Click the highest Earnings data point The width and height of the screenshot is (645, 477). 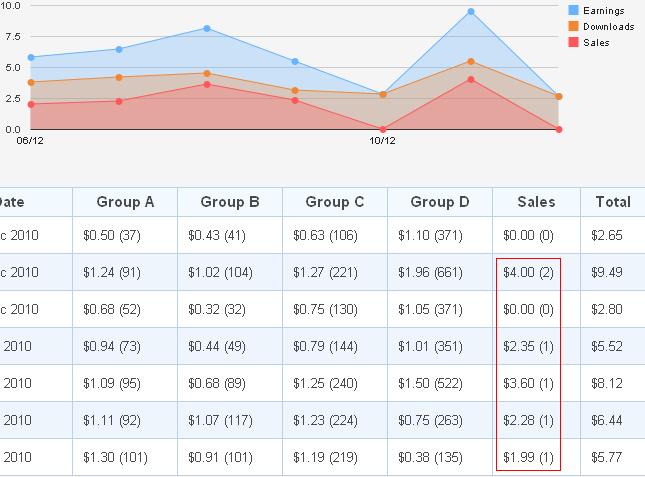click(470, 12)
